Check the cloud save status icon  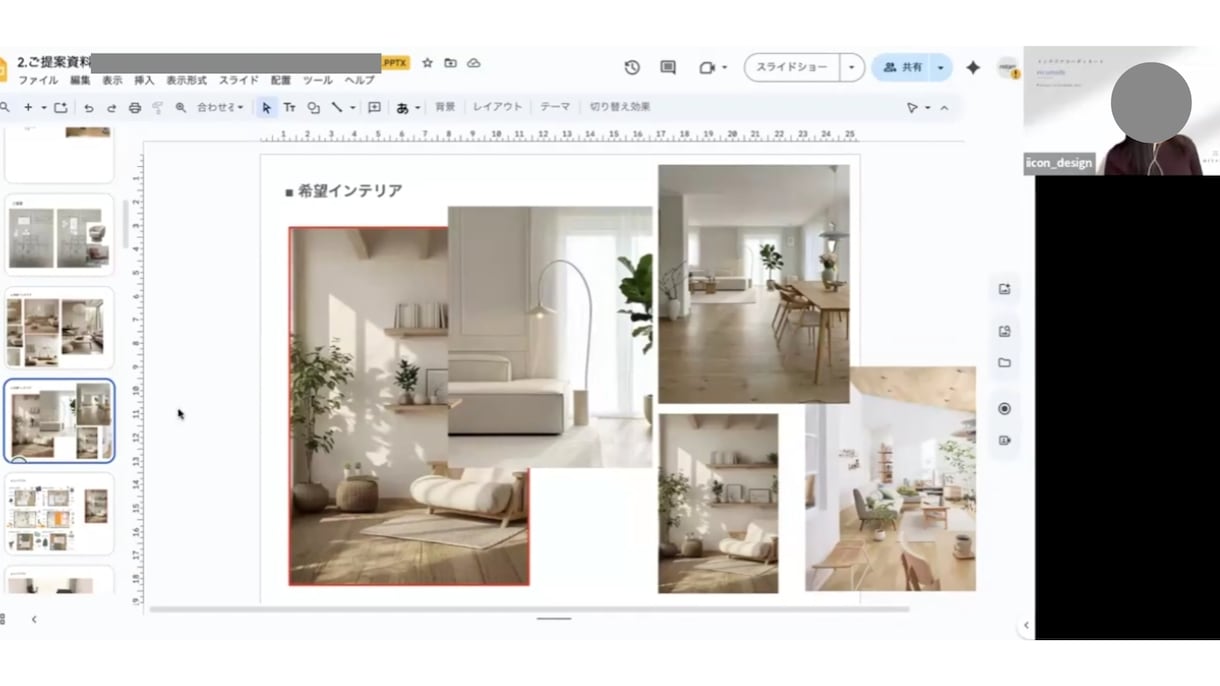point(474,63)
